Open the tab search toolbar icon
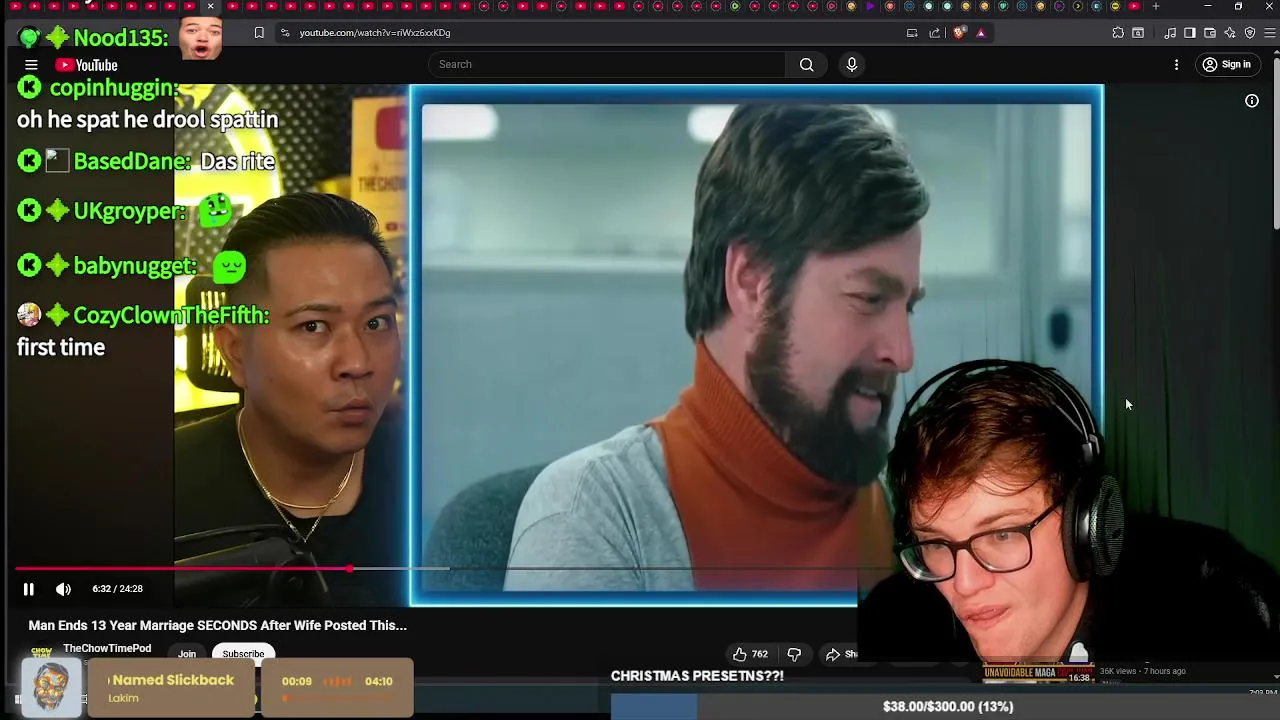Screen dimensions: 1280x720 1138,33
